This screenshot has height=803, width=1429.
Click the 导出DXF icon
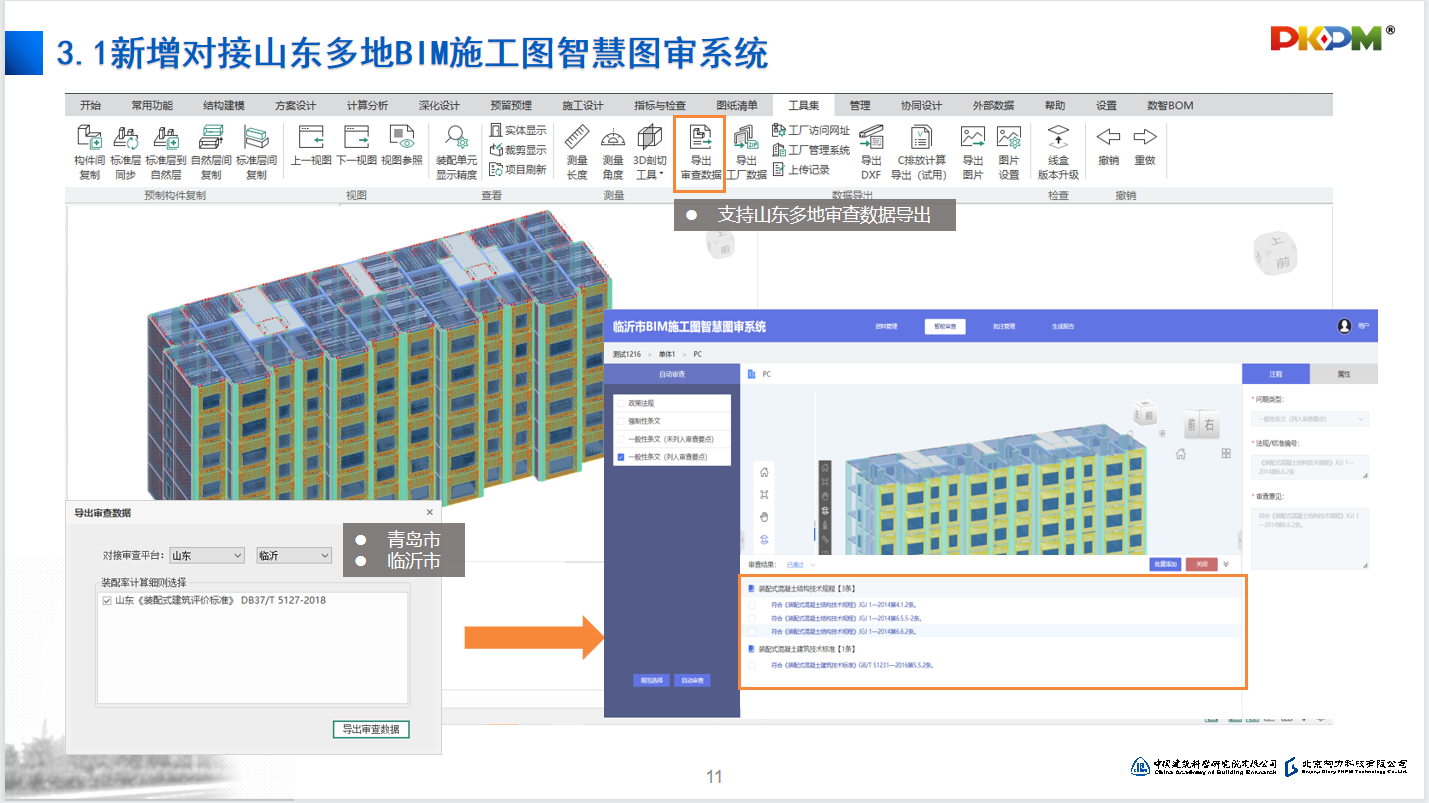coord(871,152)
